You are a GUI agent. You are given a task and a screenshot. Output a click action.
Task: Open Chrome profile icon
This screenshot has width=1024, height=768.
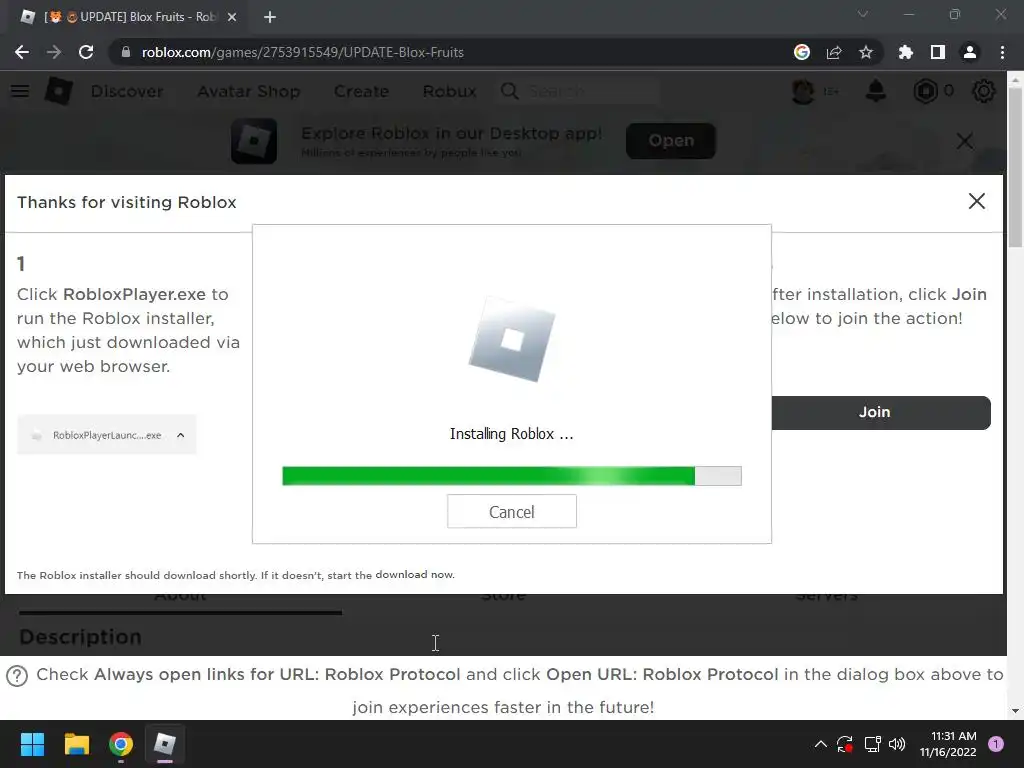[970, 52]
